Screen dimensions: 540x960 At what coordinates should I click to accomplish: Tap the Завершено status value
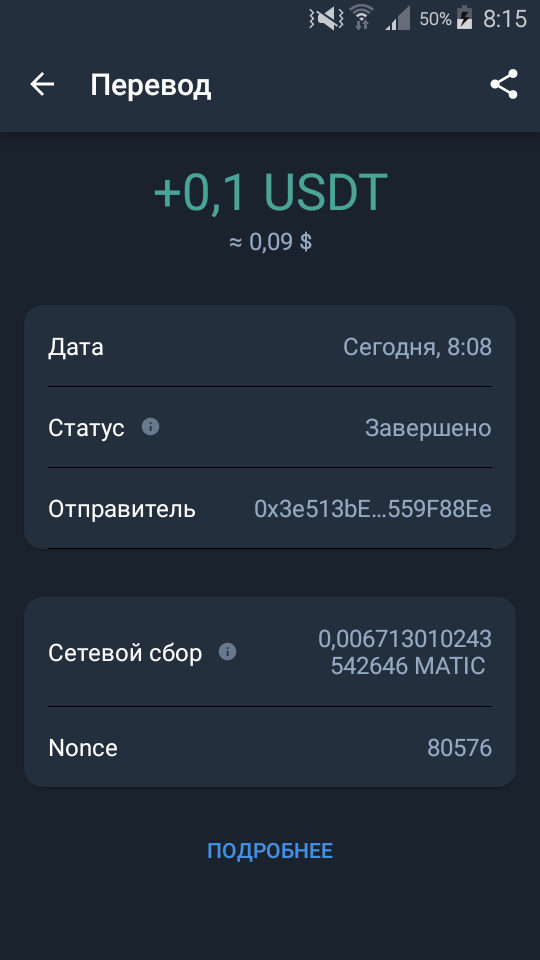pyautogui.click(x=428, y=427)
